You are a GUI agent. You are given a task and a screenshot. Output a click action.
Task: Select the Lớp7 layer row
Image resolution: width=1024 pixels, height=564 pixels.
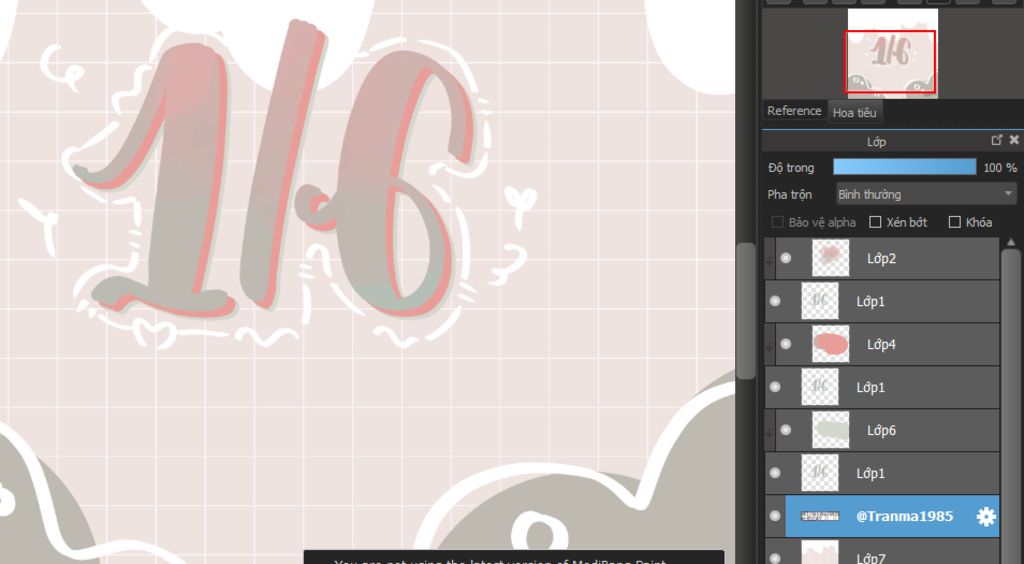click(x=882, y=552)
